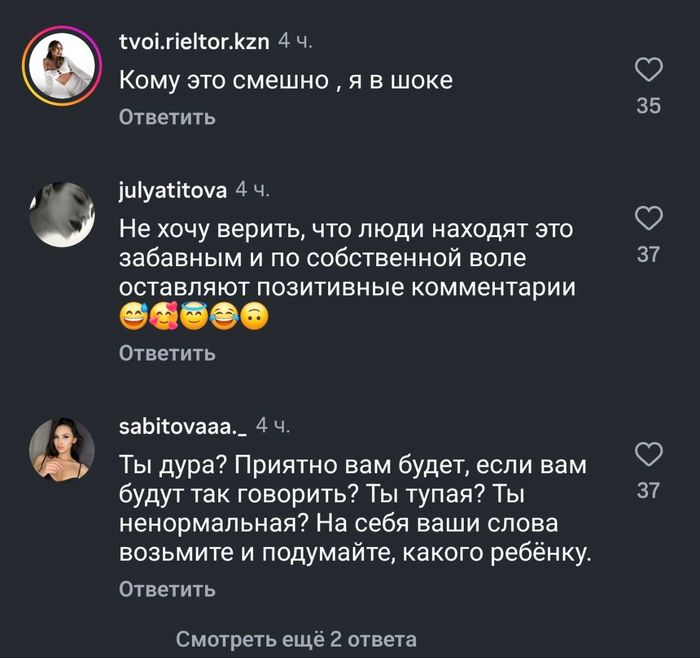Heart the comment by sabitovaaa._
The image size is (700, 658).
pos(649,455)
